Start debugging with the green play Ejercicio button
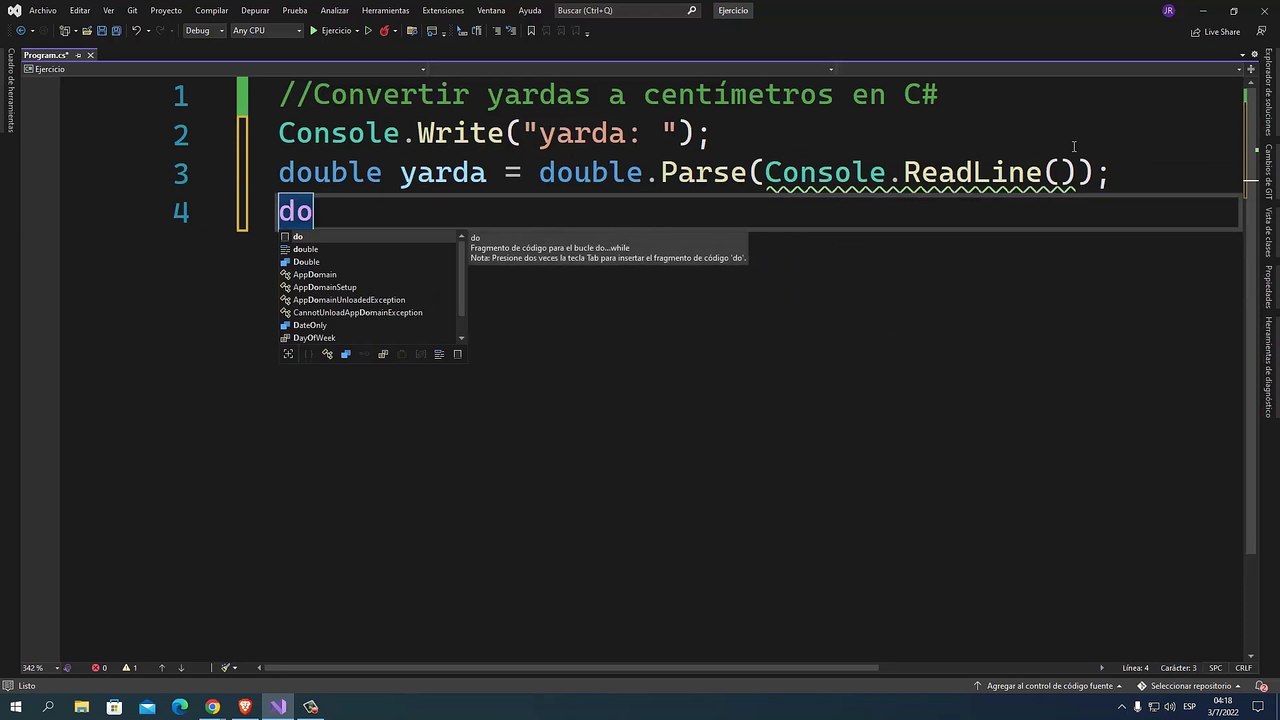Viewport: 1280px width, 720px height. [331, 31]
